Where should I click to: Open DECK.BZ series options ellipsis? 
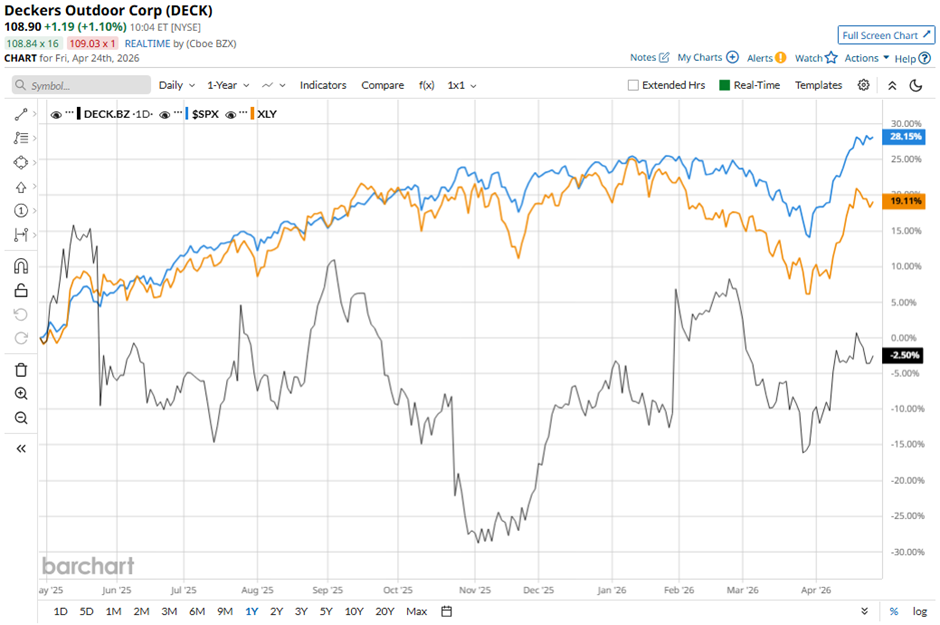70,112
